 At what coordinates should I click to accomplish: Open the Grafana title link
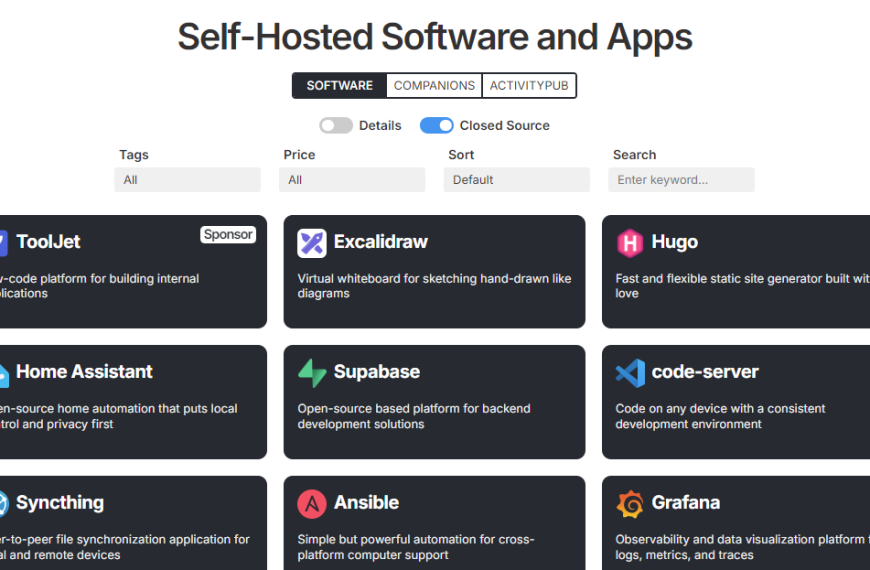pyautogui.click(x=686, y=503)
